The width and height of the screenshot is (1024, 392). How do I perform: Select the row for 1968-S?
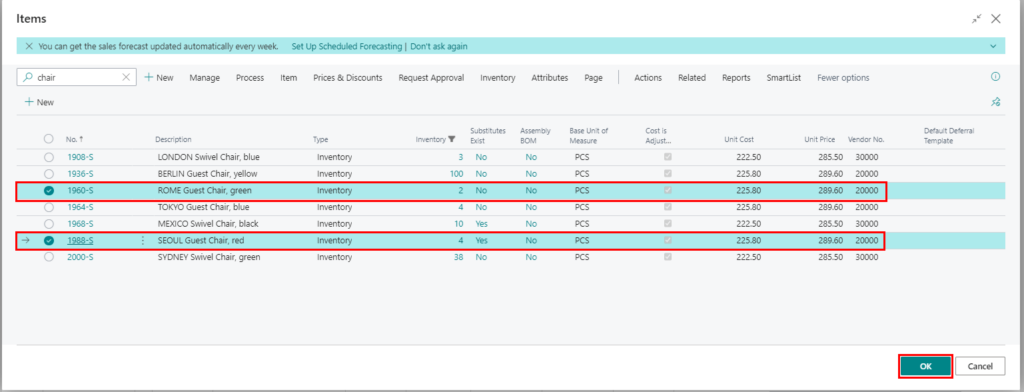coord(48,224)
